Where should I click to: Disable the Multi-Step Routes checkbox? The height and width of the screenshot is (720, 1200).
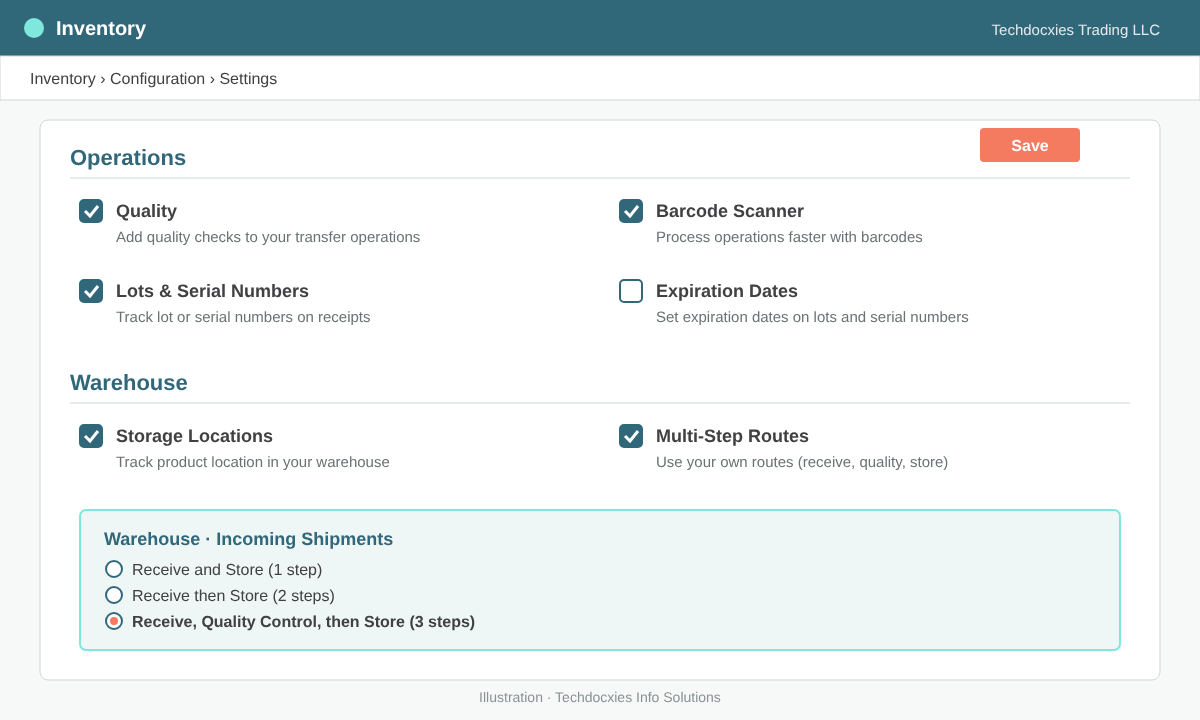point(631,436)
